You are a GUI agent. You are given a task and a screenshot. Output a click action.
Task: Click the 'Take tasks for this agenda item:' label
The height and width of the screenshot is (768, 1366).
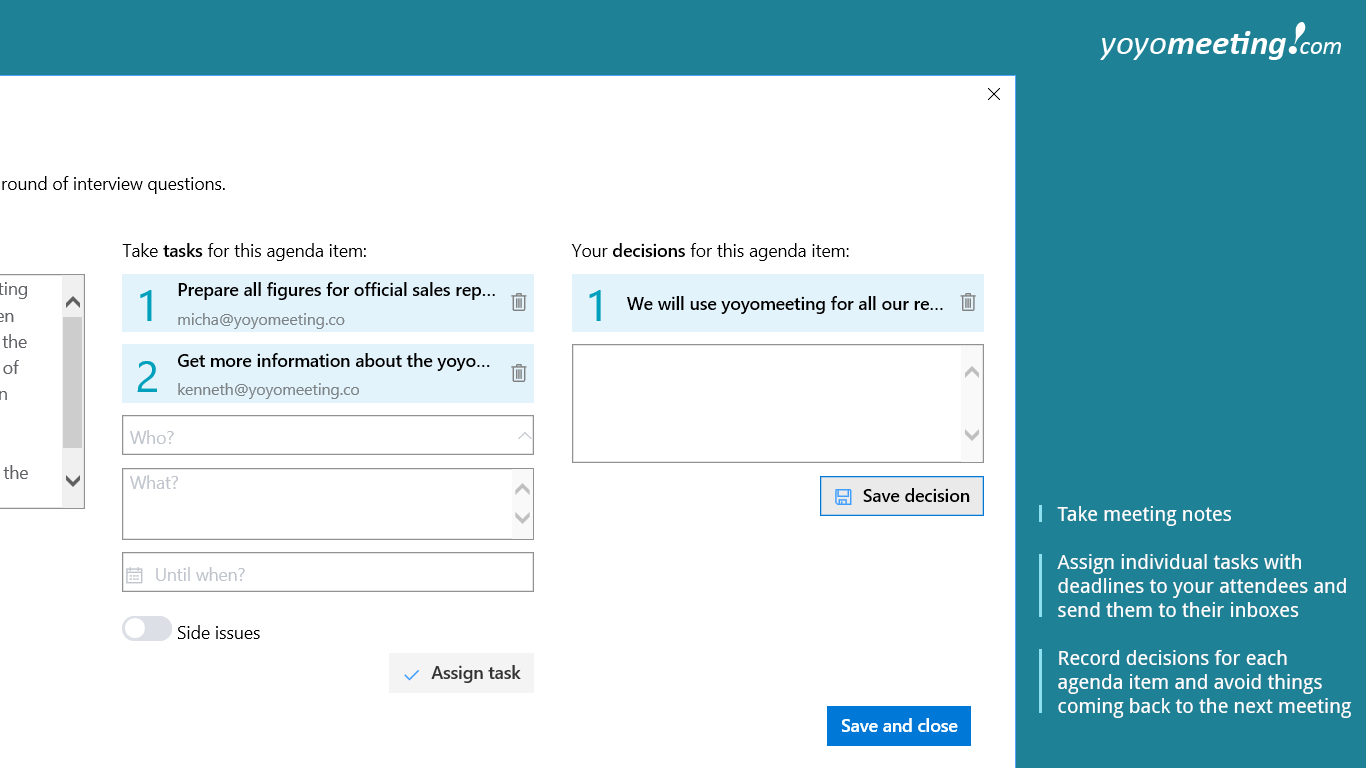pyautogui.click(x=245, y=251)
